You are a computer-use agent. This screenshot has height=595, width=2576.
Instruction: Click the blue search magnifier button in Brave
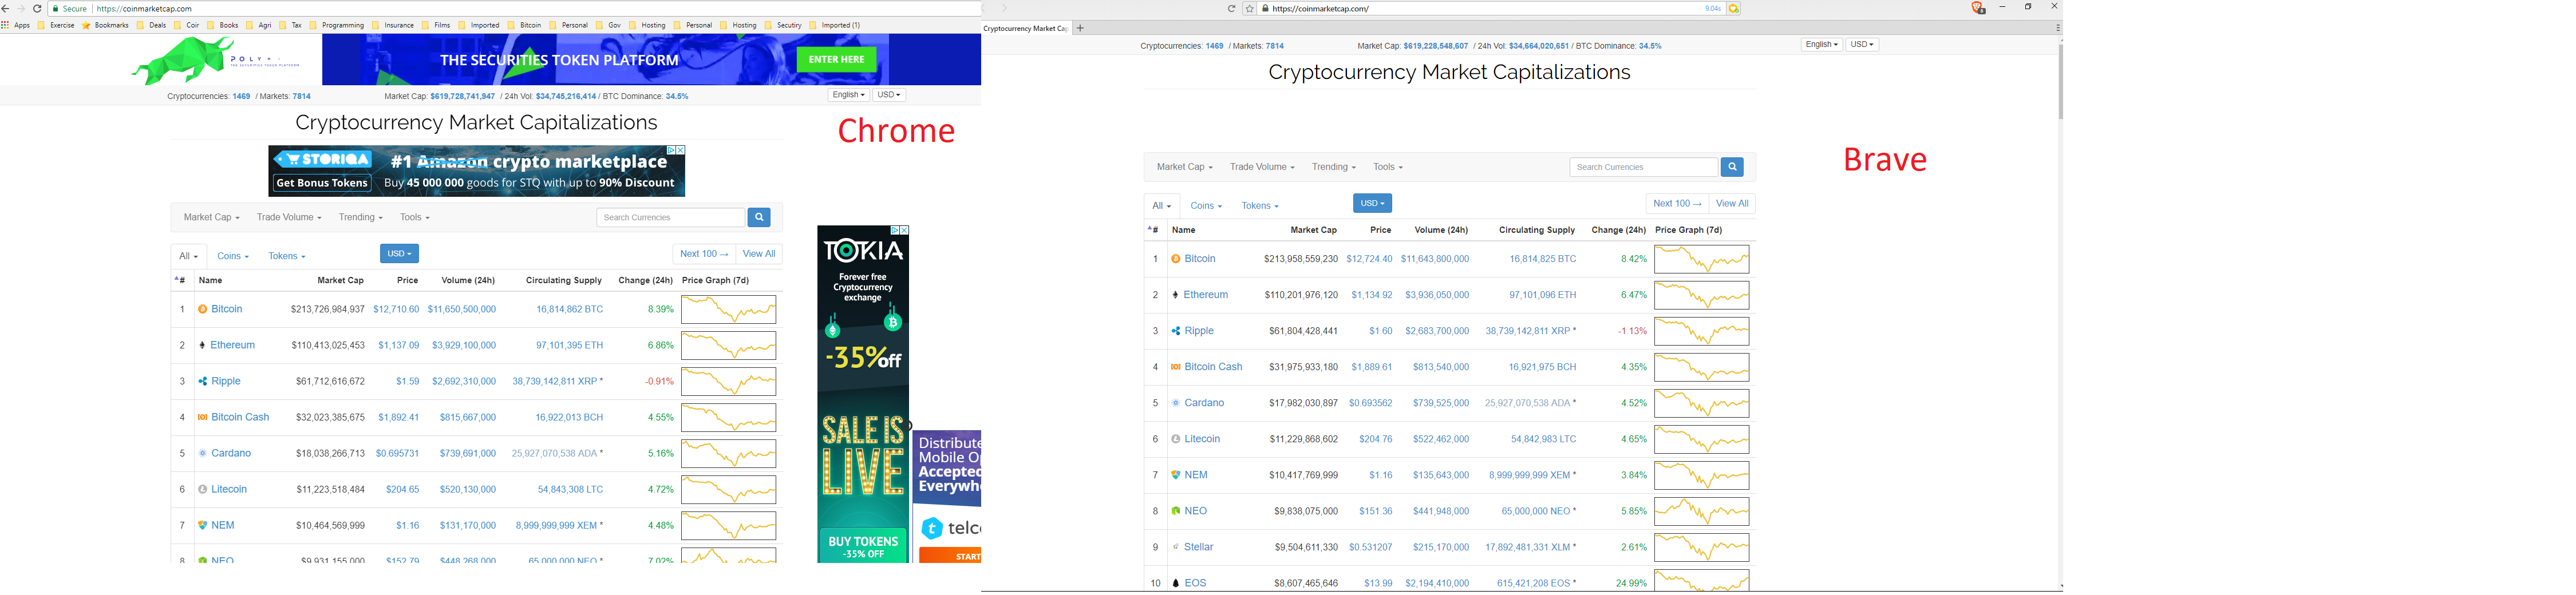(x=1732, y=167)
